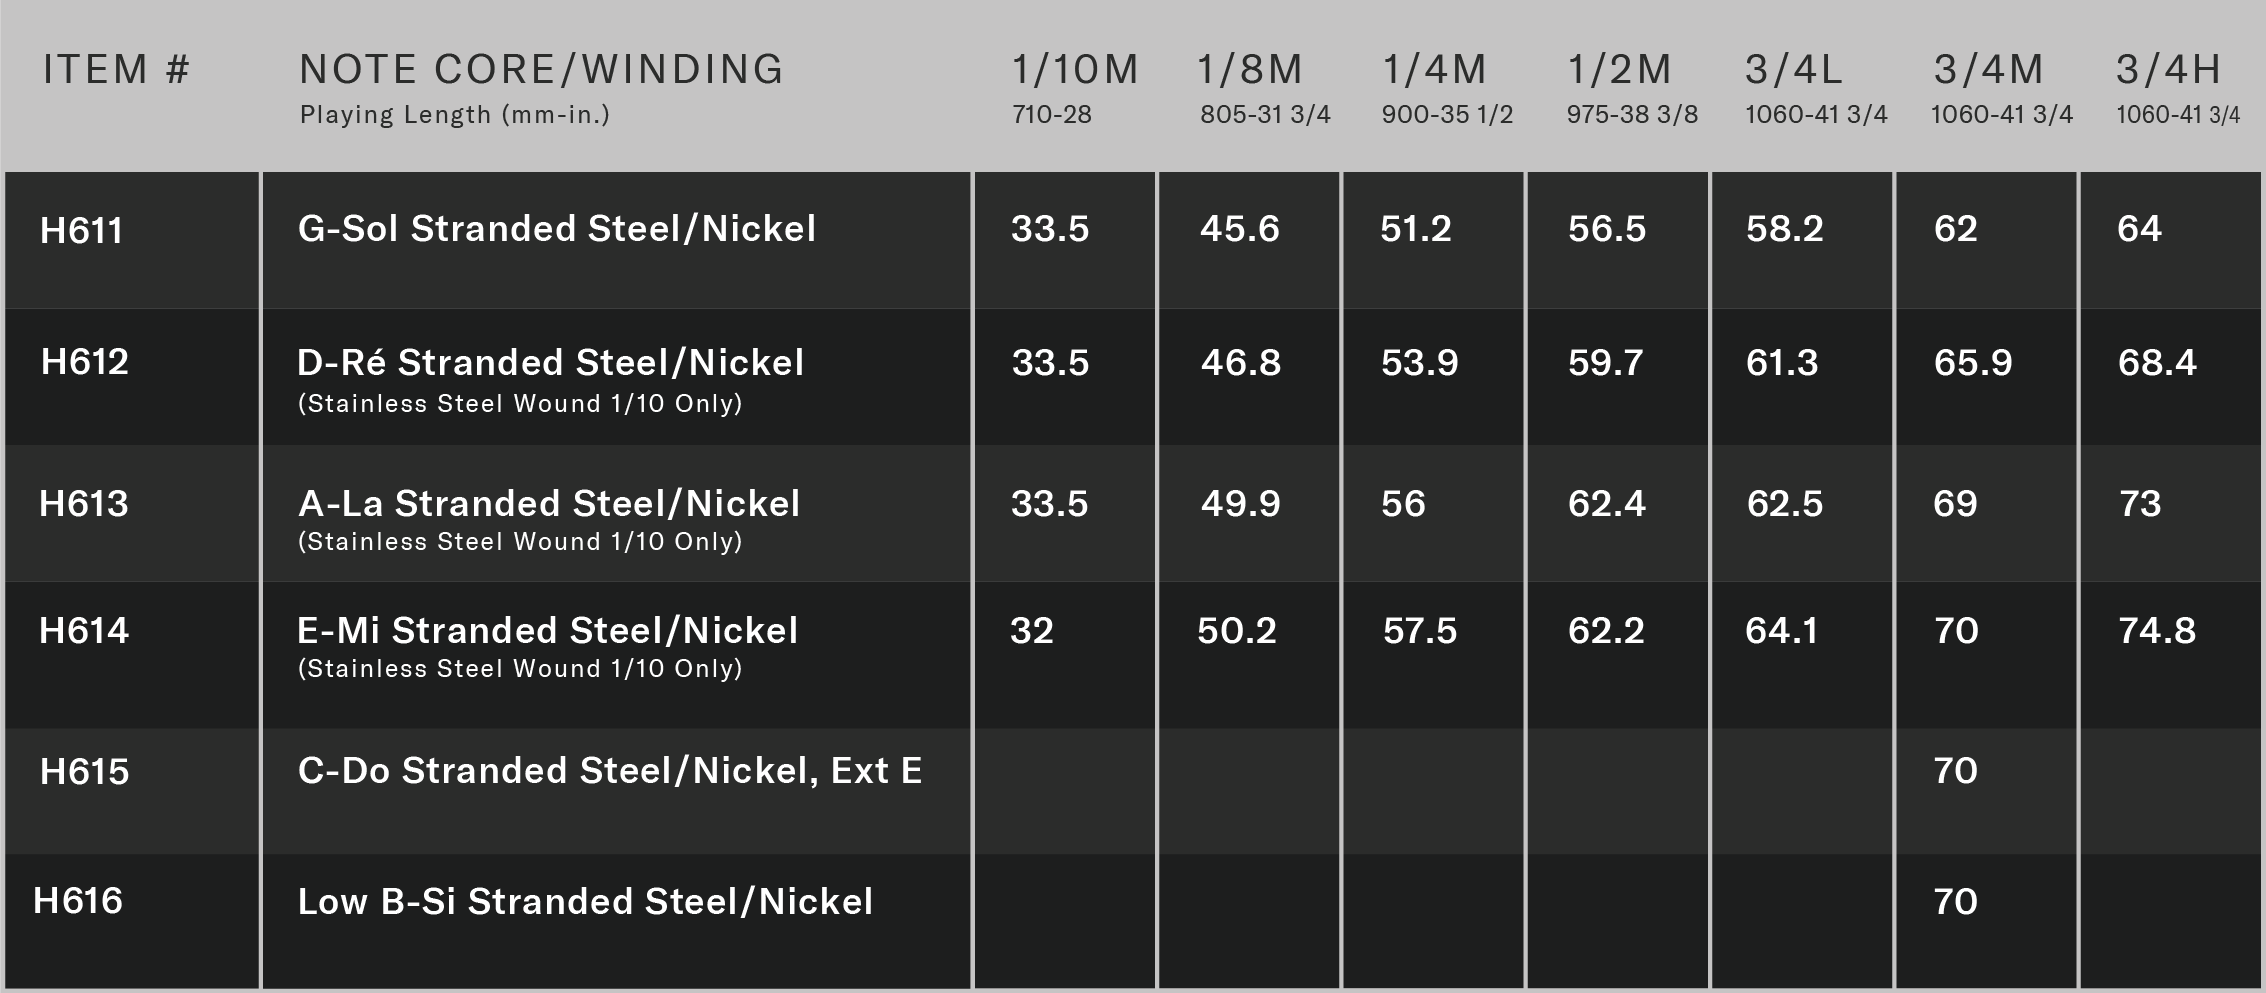Select the 62.5 value in 3/4L column
Viewport: 2266px width, 993px height.
click(x=1785, y=504)
